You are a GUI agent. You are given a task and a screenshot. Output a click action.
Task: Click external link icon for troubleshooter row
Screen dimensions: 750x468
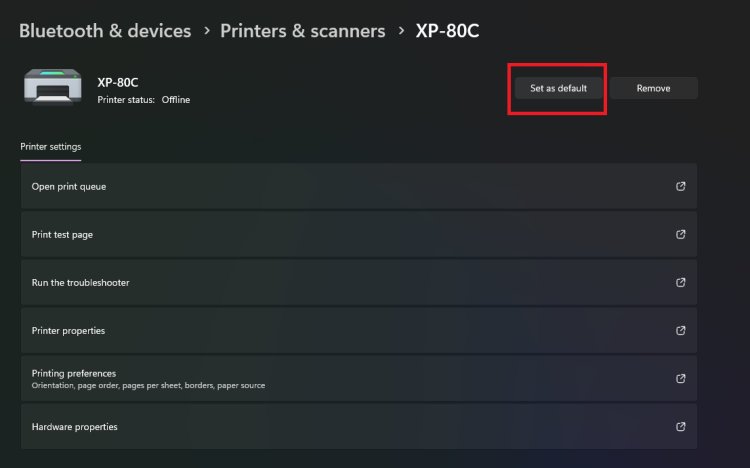coord(681,282)
